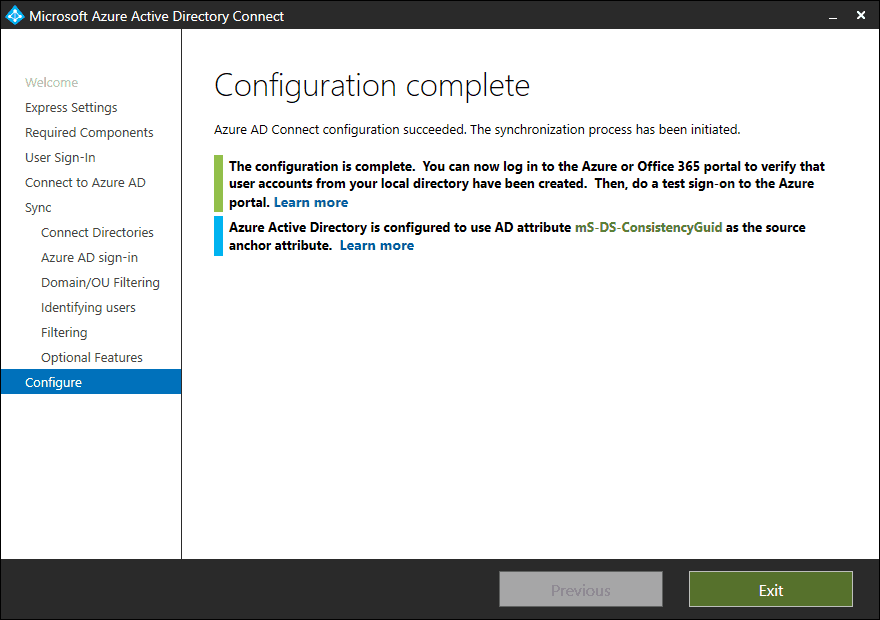Viewport: 880px width, 620px height.
Task: Click the Azure AD Connect title bar icon
Action: click(15, 15)
